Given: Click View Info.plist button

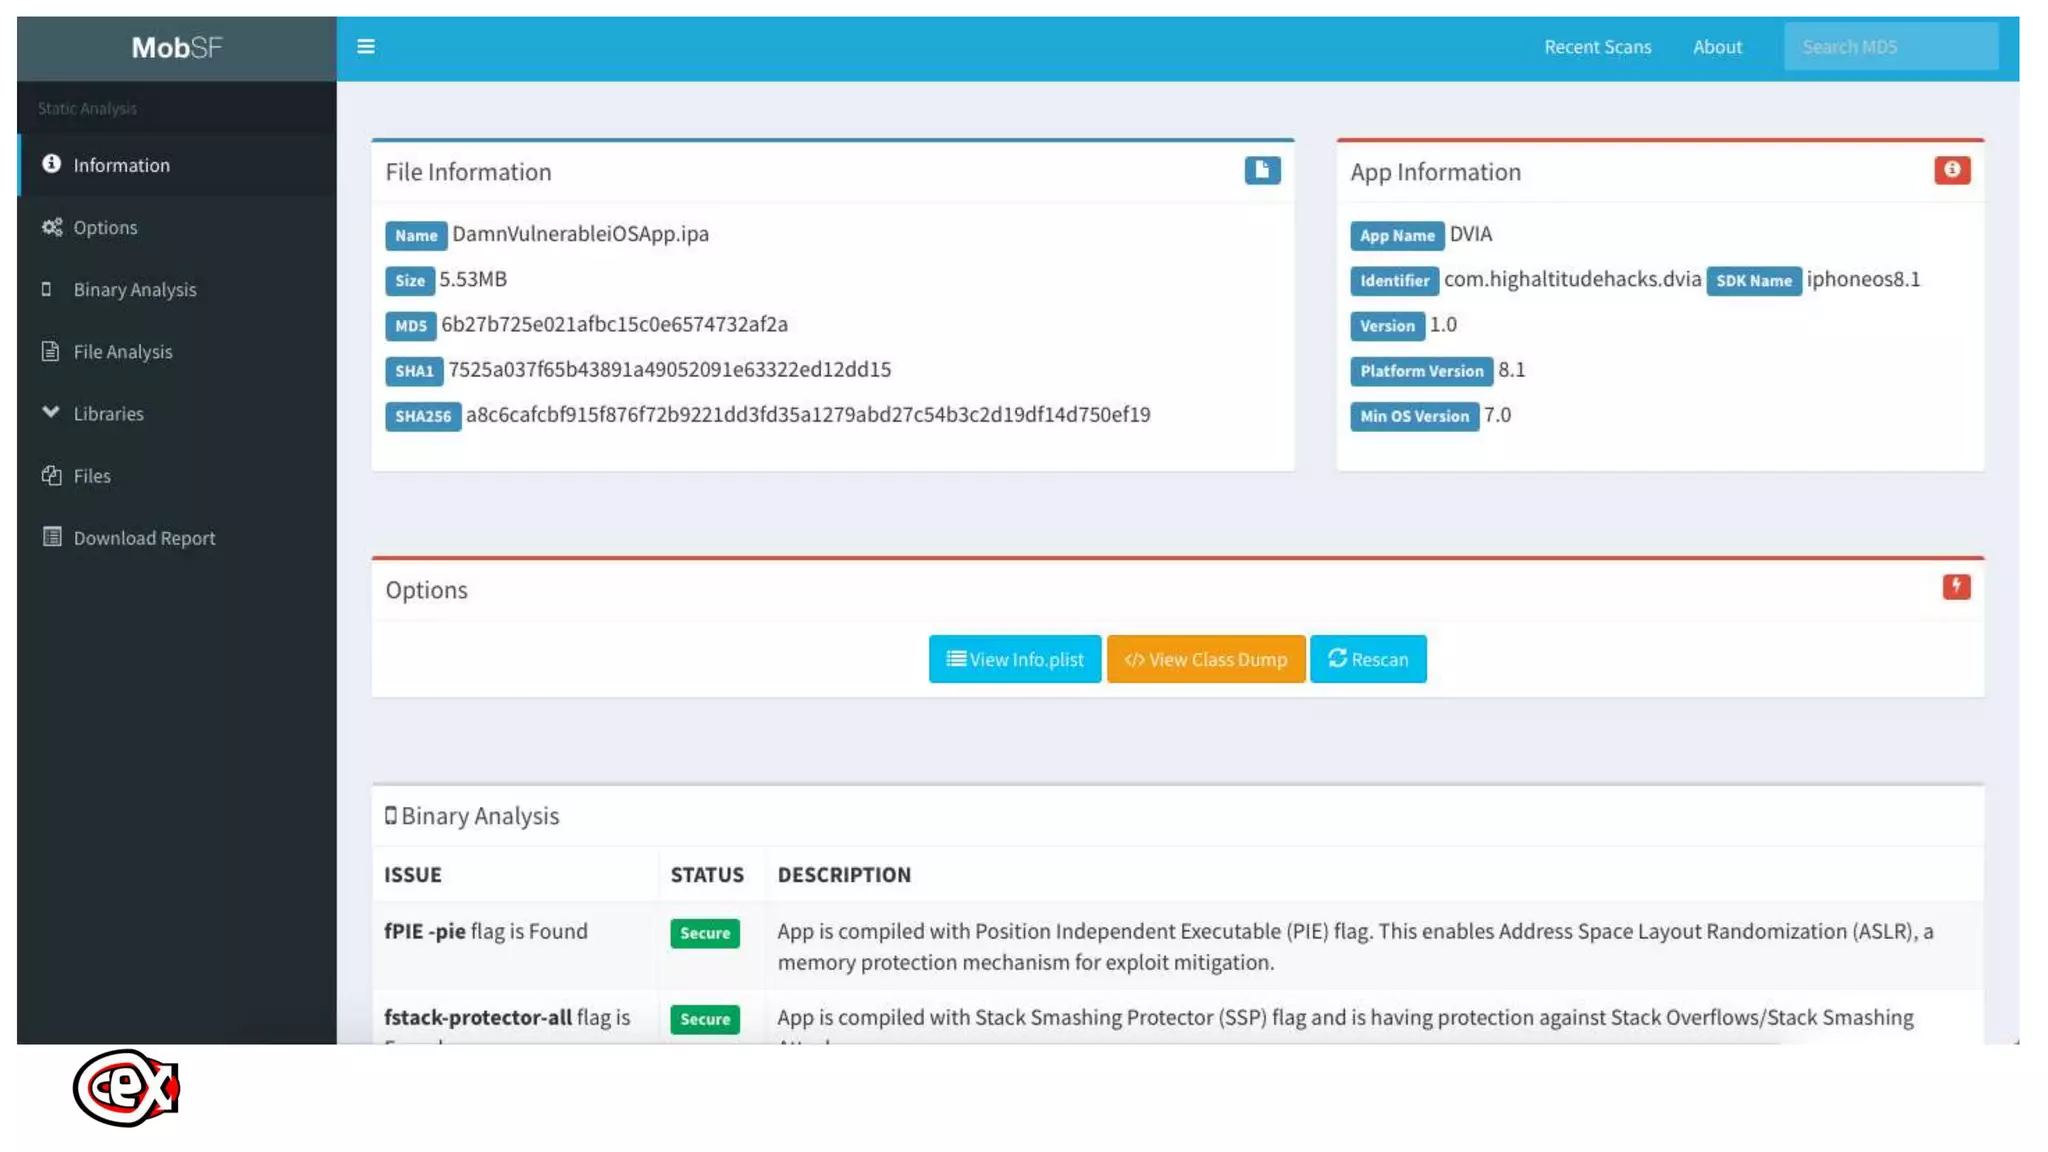Looking at the screenshot, I should pos(1014,659).
